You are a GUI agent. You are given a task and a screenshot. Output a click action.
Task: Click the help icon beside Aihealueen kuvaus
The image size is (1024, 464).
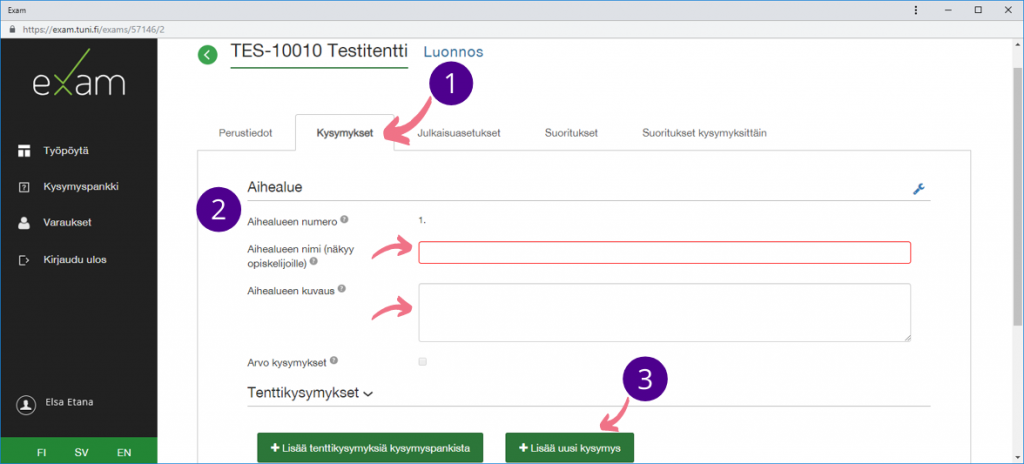[x=342, y=288]
